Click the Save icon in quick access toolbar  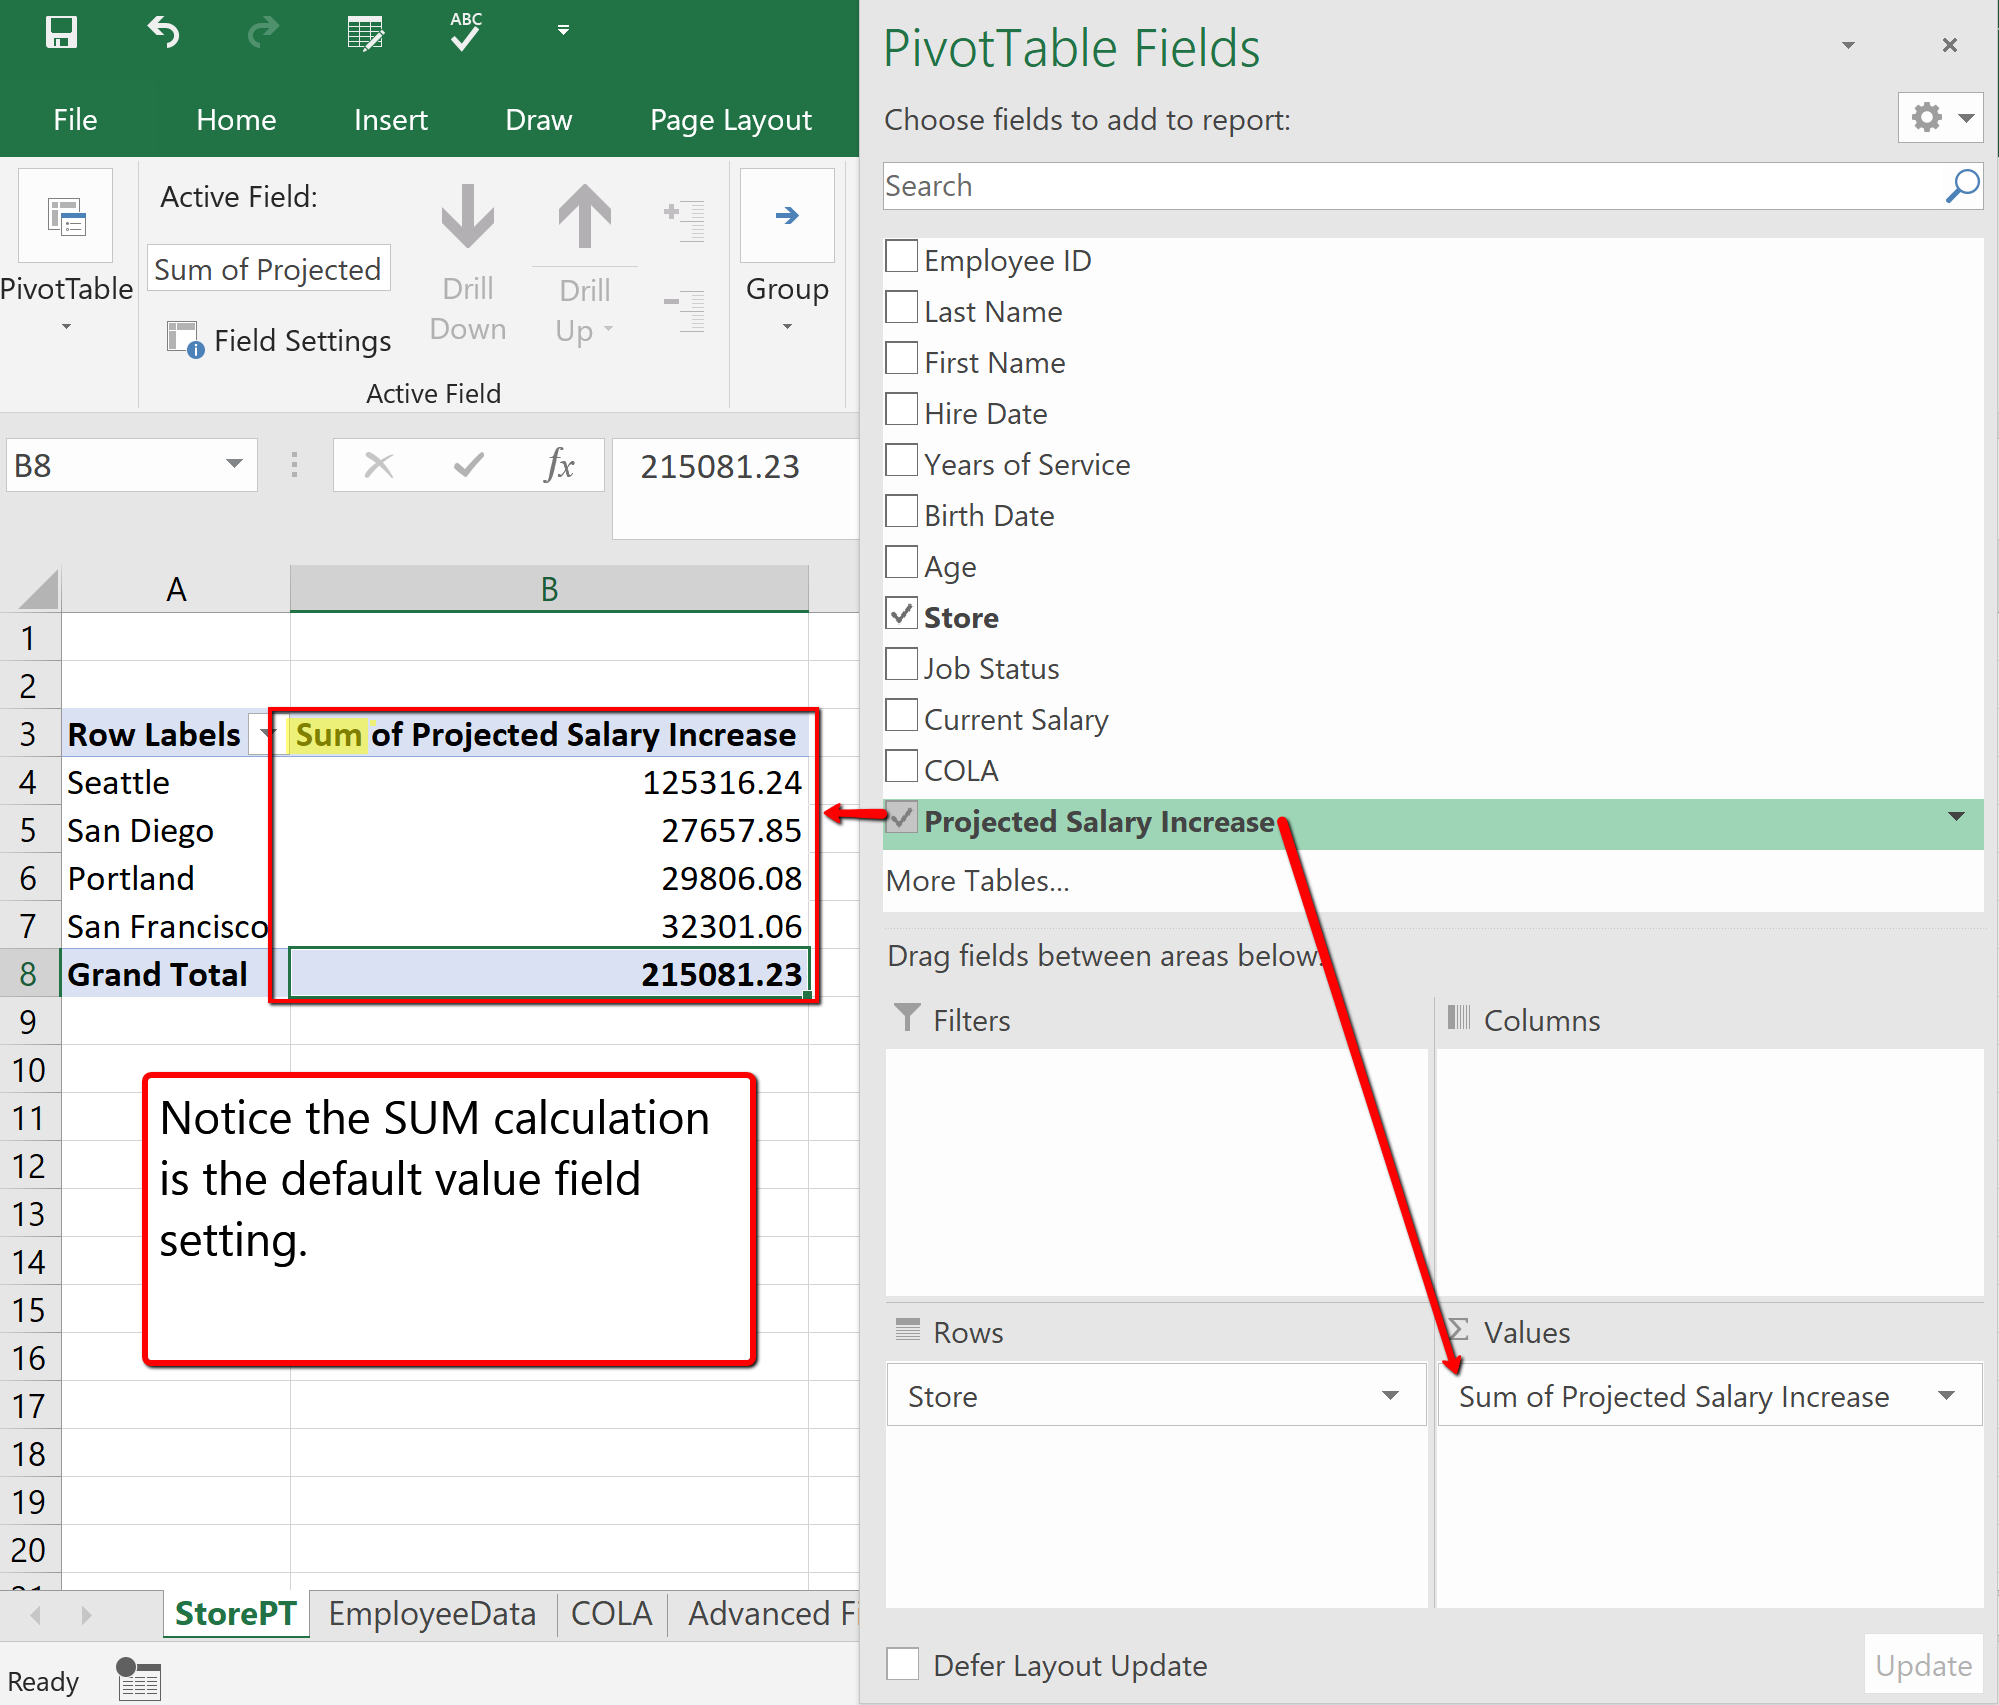tap(62, 32)
